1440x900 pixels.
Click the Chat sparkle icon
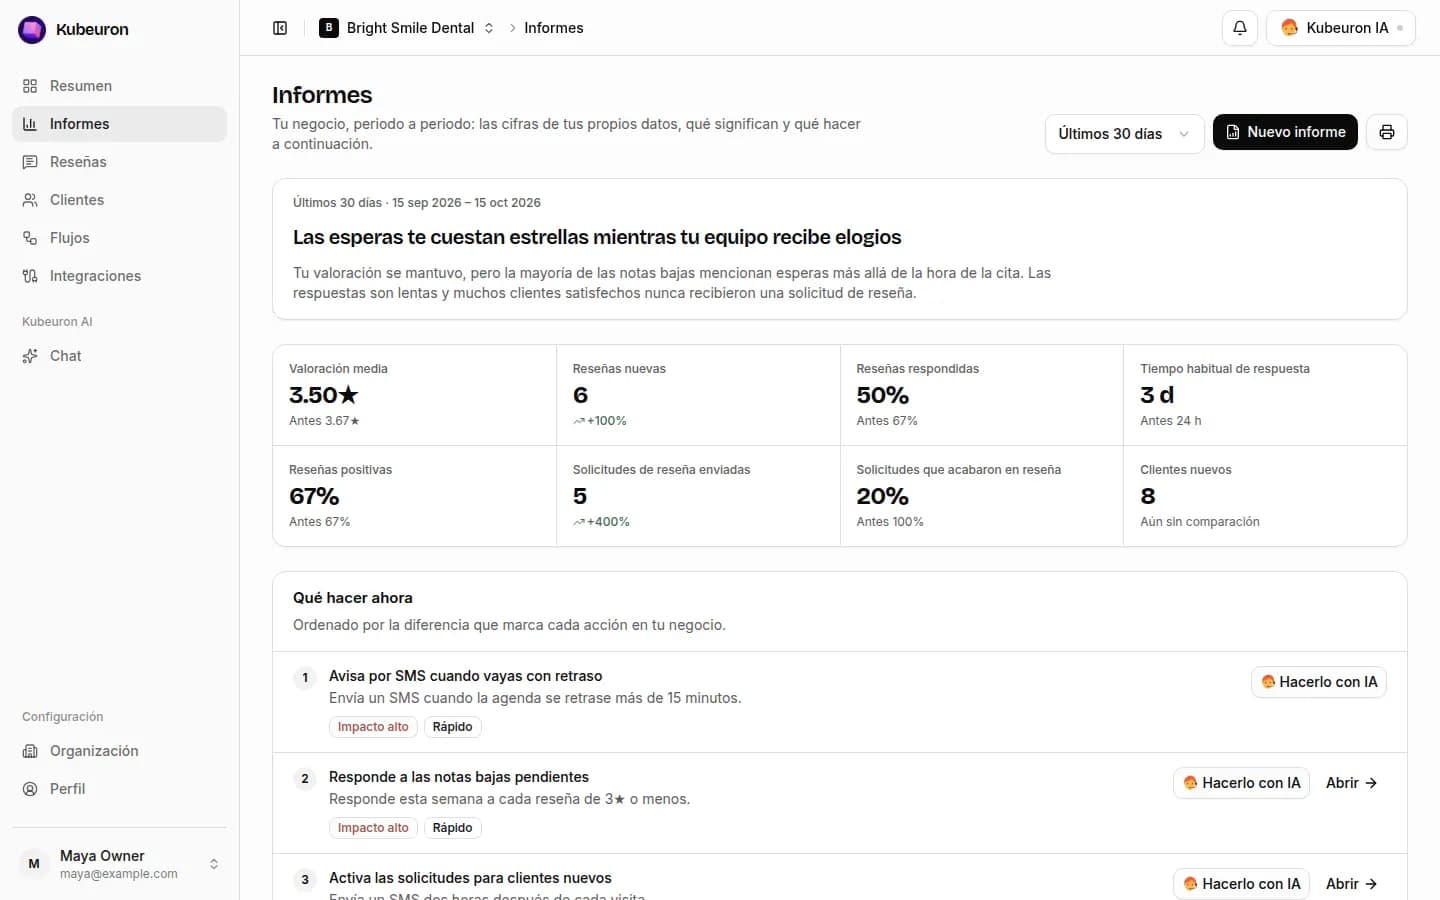(30, 356)
